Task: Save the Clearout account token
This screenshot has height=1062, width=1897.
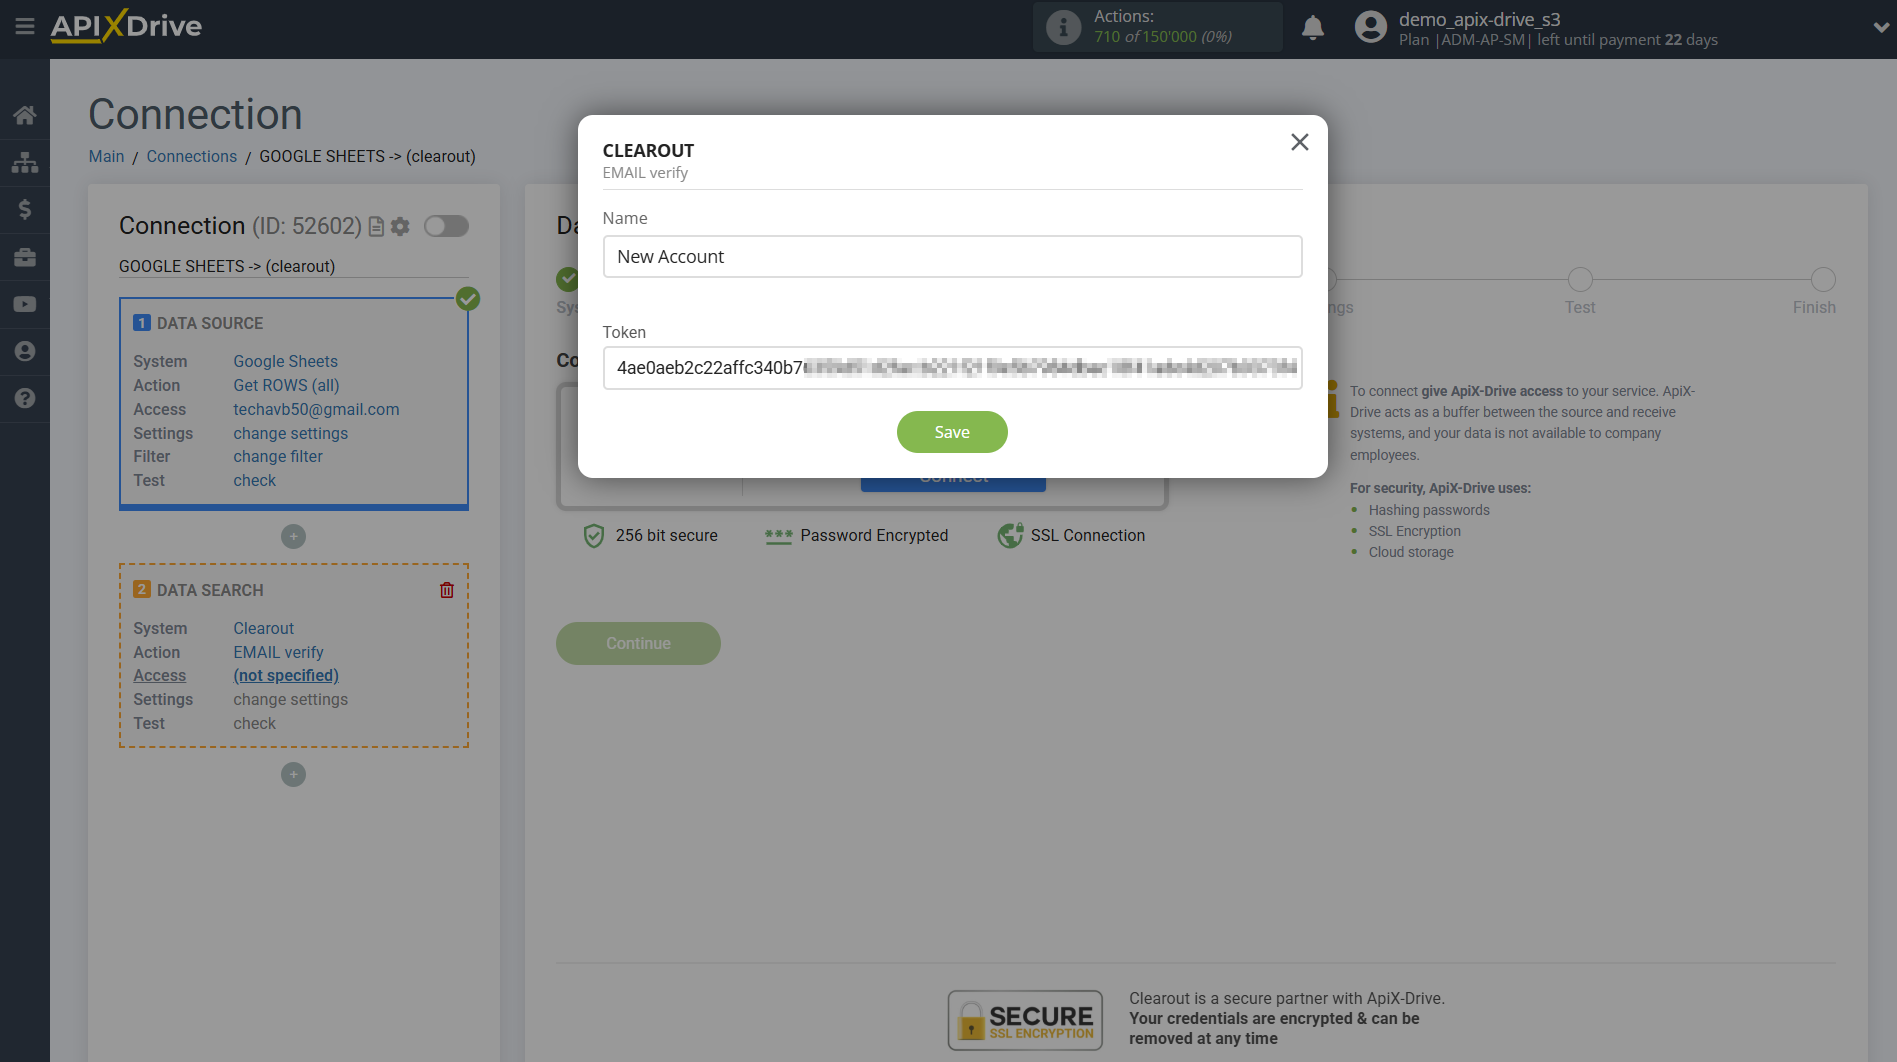Action: coord(951,431)
